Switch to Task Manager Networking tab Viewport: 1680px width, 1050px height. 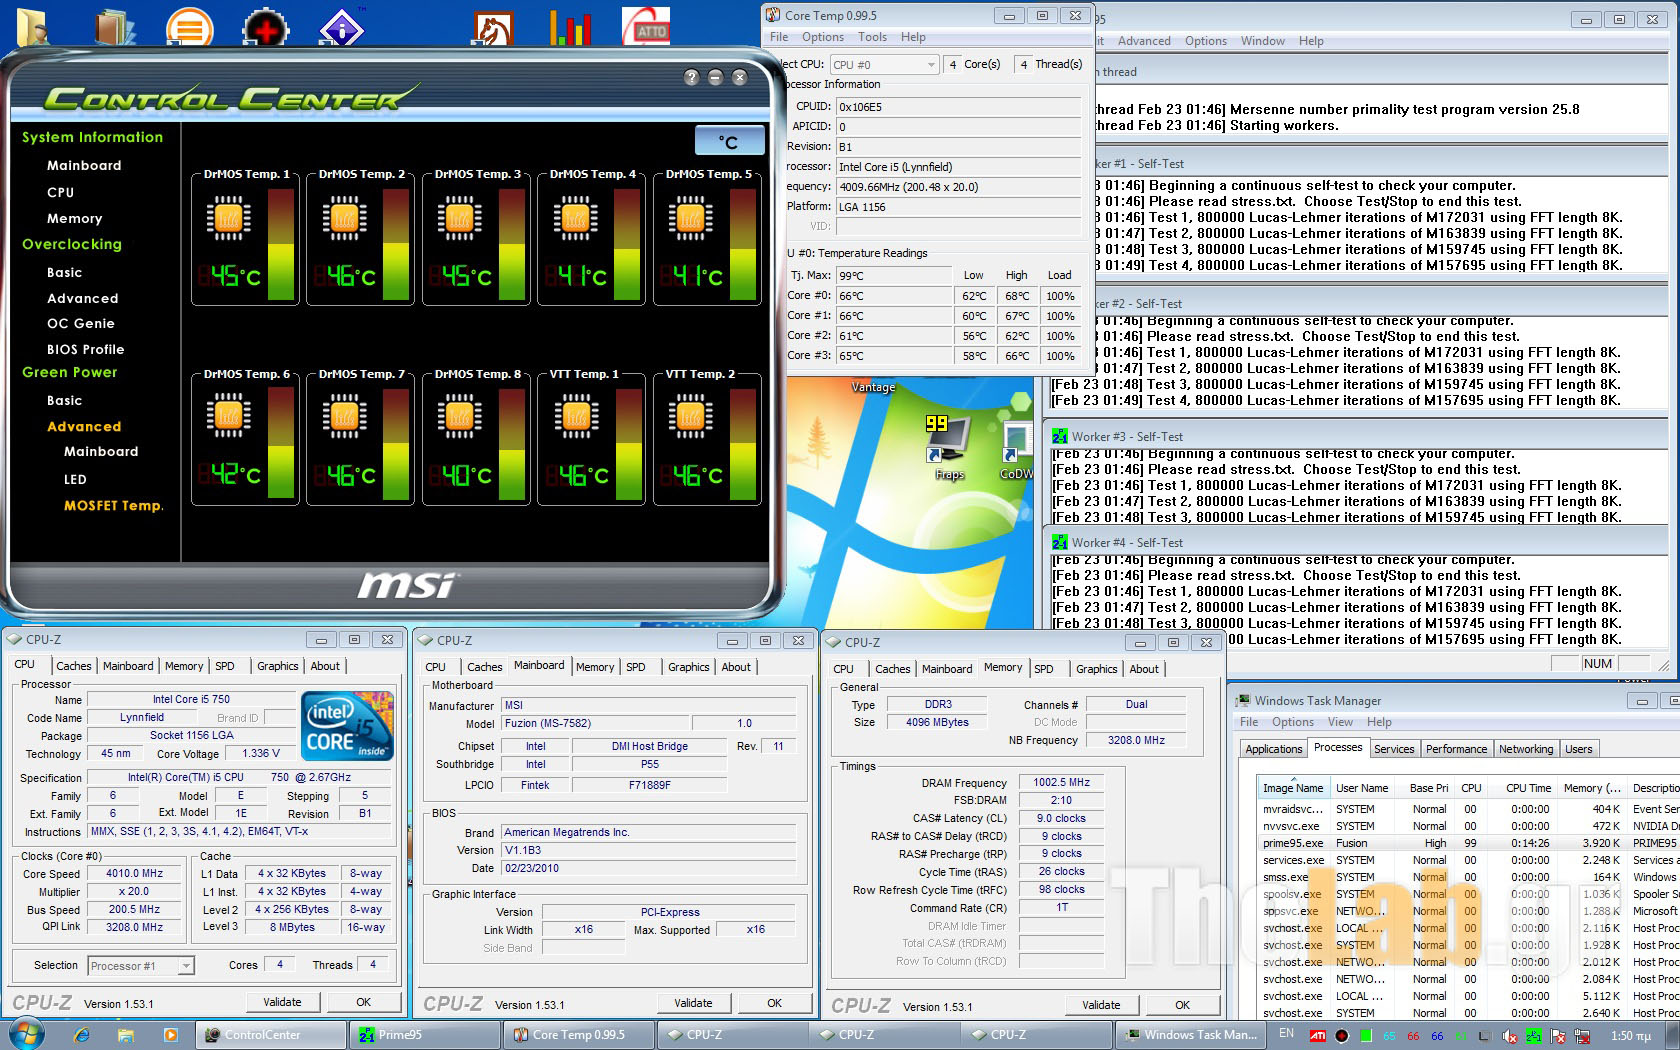(1525, 749)
